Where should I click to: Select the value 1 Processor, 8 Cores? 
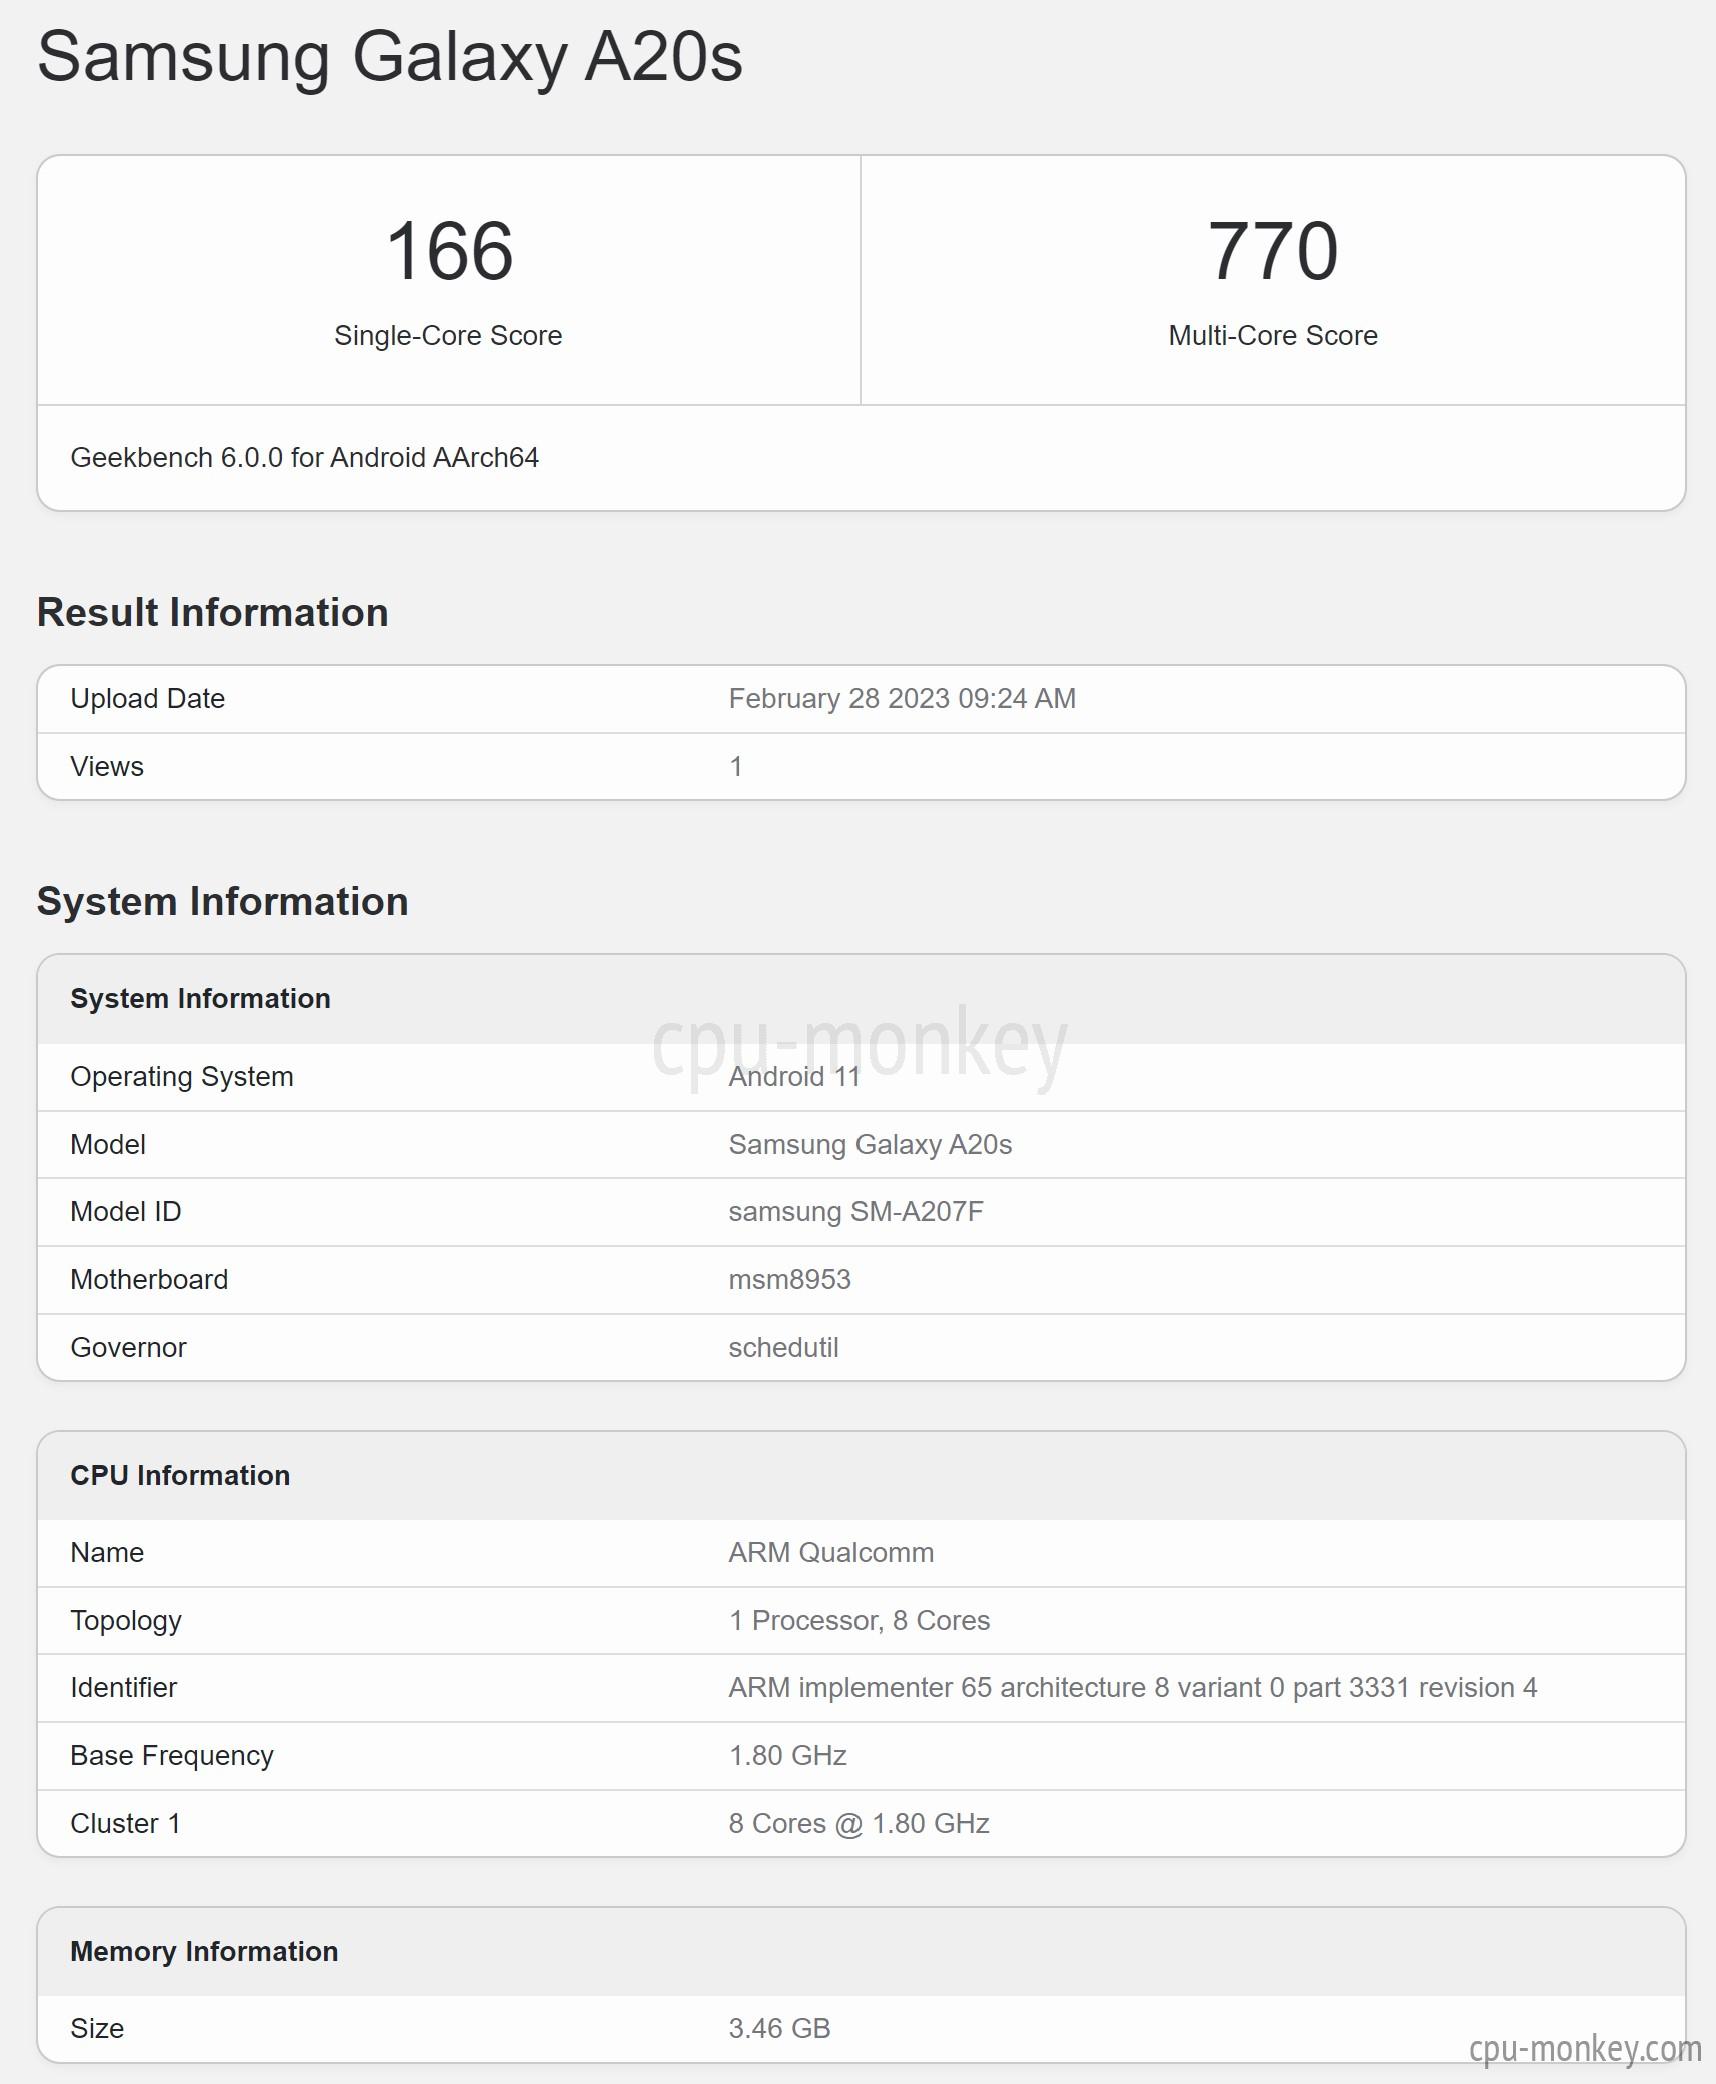[x=859, y=1621]
